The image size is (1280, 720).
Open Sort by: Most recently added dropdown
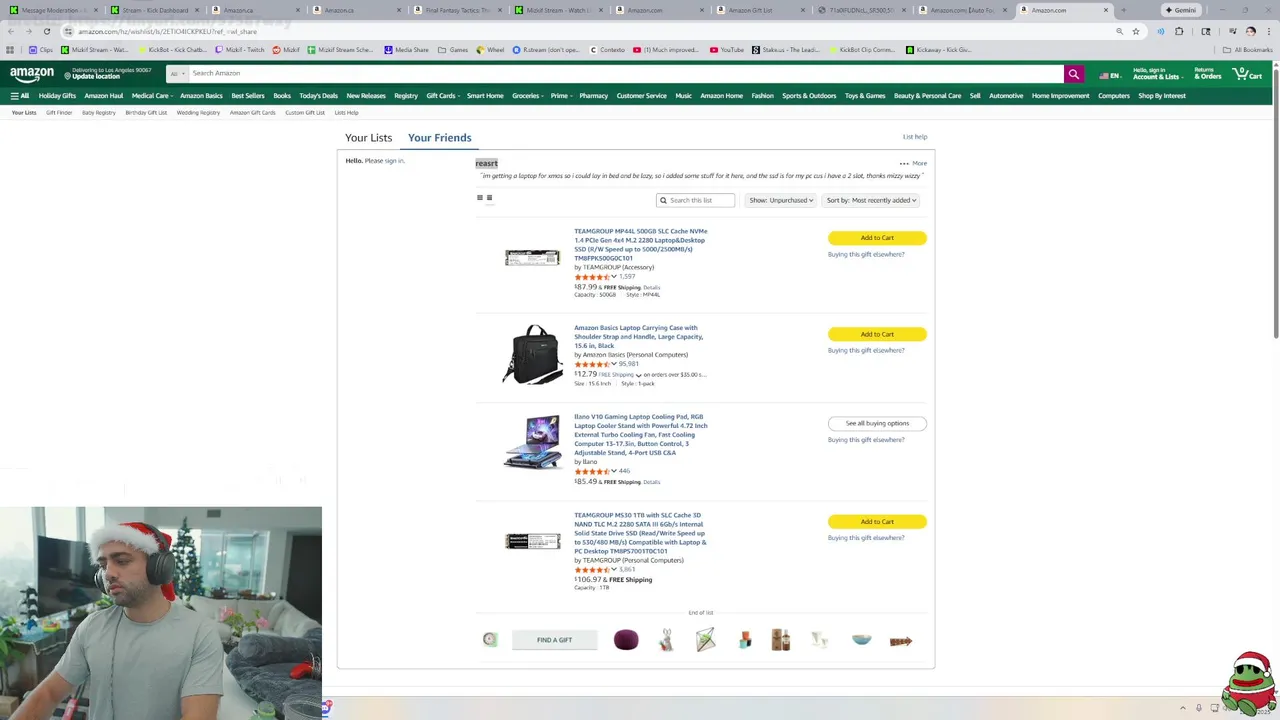[x=871, y=200]
